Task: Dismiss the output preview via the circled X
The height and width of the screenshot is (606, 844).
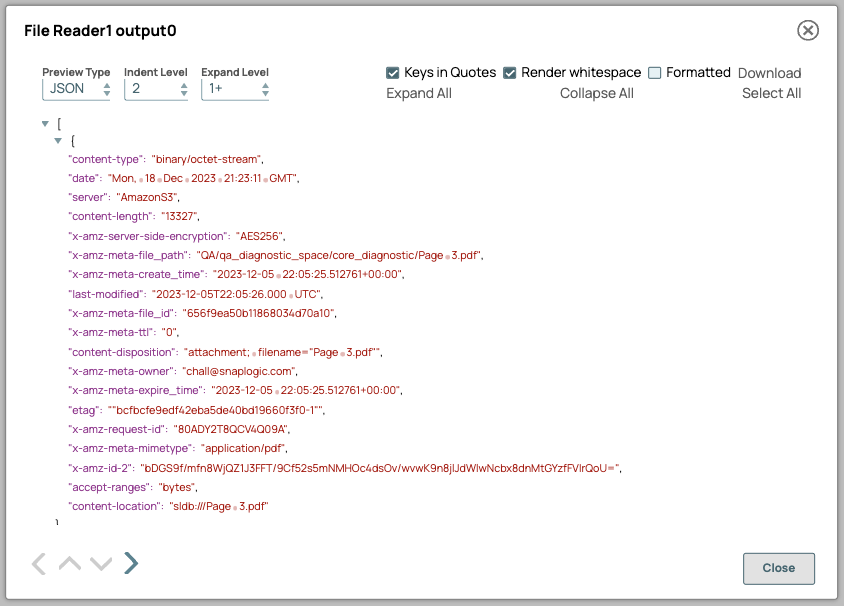Action: coord(808,30)
